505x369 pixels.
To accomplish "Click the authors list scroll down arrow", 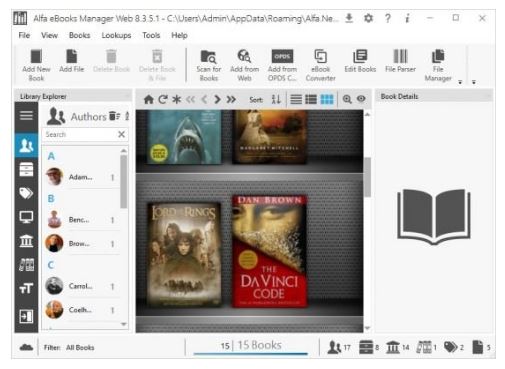I will tap(124, 324).
